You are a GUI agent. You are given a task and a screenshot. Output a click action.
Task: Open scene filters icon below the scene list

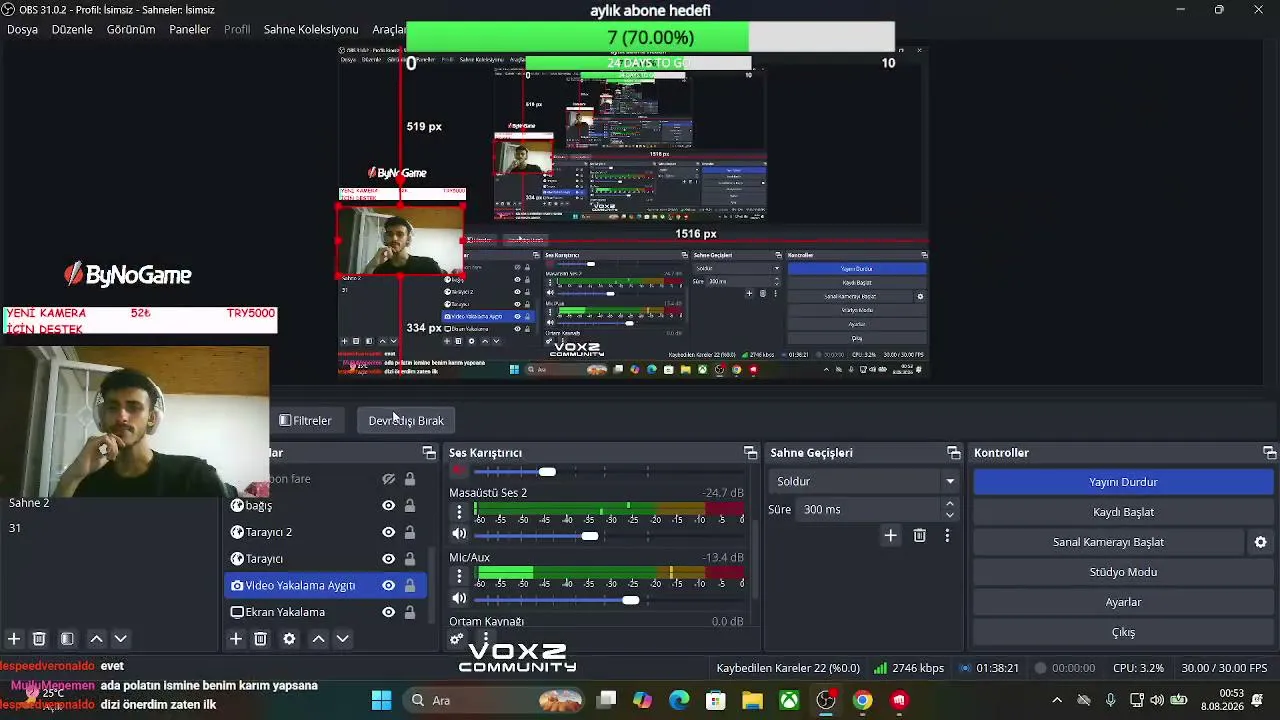pyautogui.click(x=67, y=639)
